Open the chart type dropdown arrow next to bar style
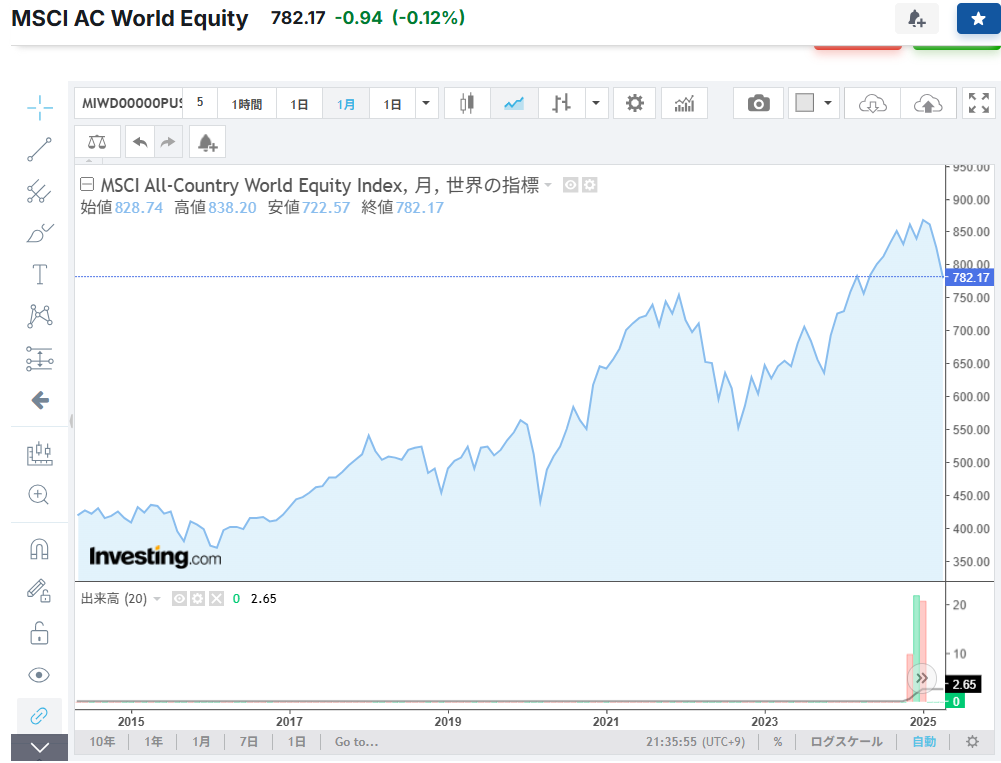 597,103
